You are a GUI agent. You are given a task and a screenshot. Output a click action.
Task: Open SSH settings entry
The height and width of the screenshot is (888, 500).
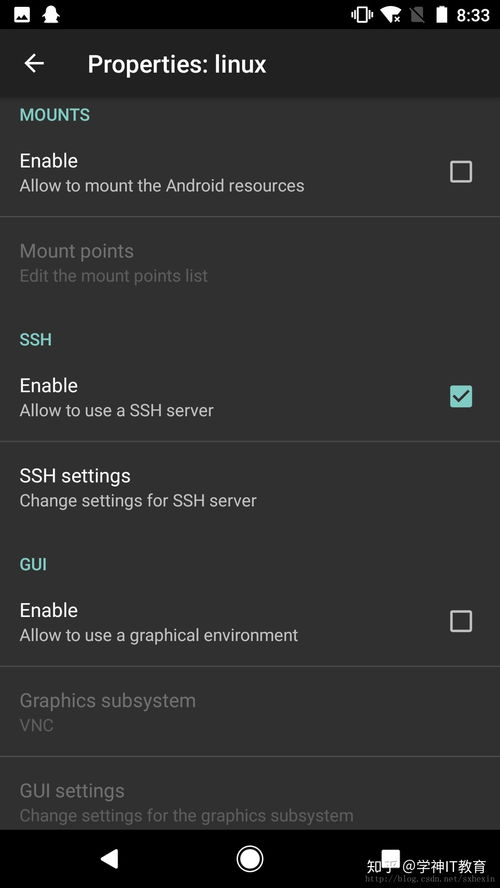(x=250, y=487)
